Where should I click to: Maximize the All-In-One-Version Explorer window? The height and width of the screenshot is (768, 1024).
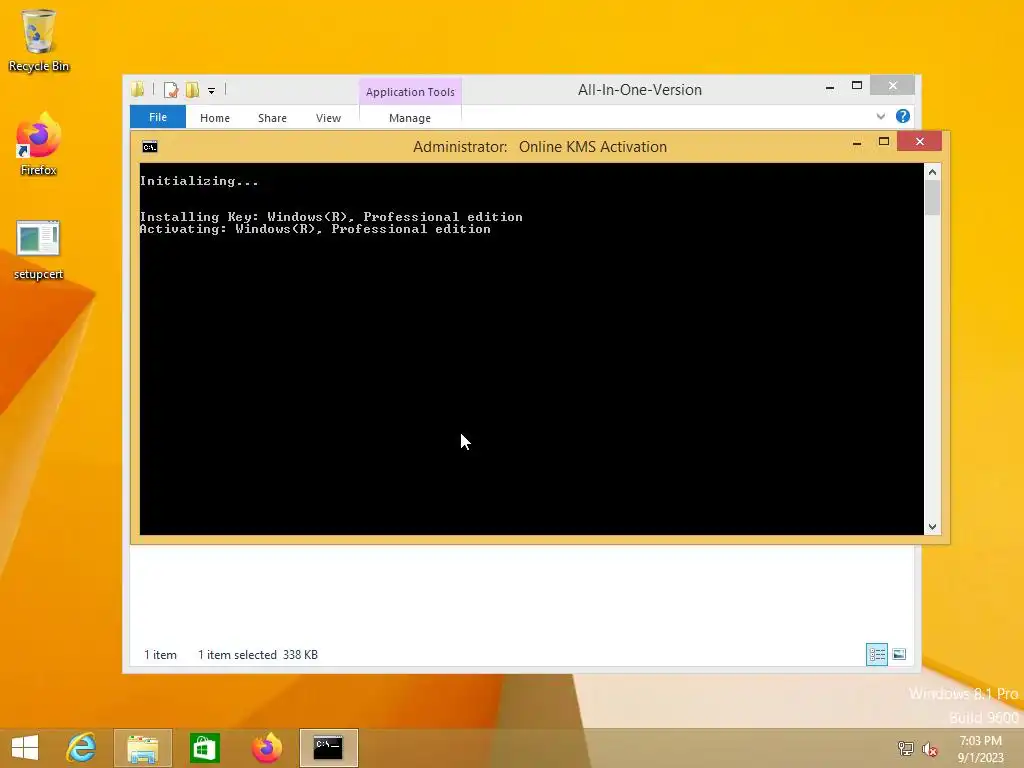(857, 86)
